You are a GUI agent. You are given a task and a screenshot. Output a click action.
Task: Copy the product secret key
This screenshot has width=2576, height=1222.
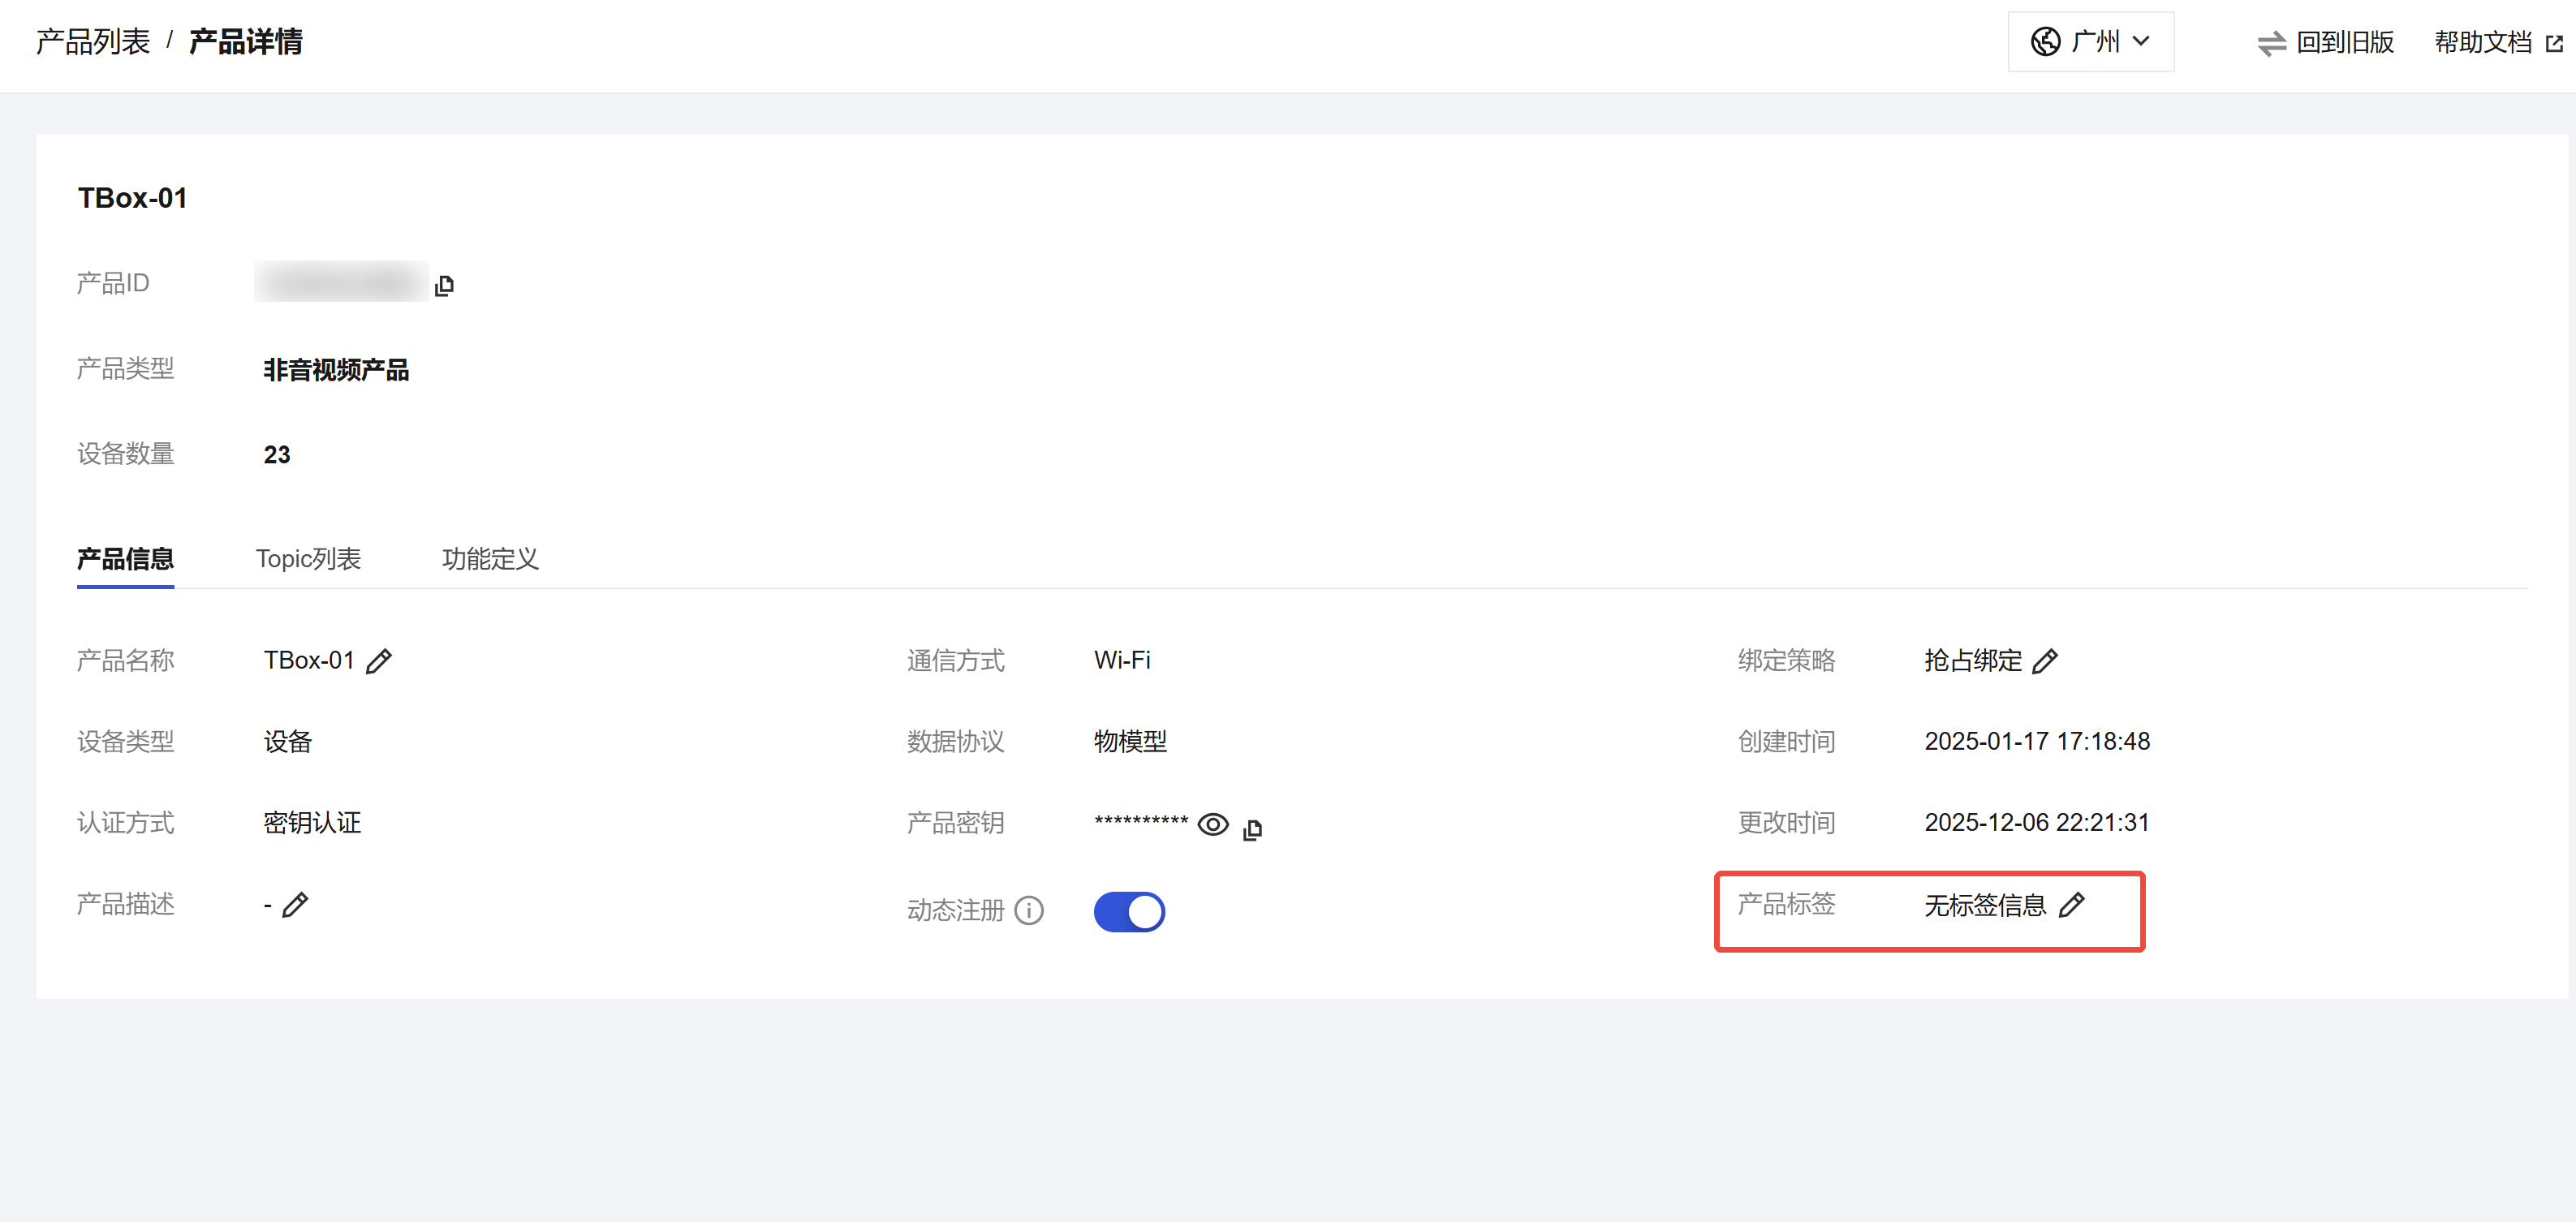click(1252, 829)
